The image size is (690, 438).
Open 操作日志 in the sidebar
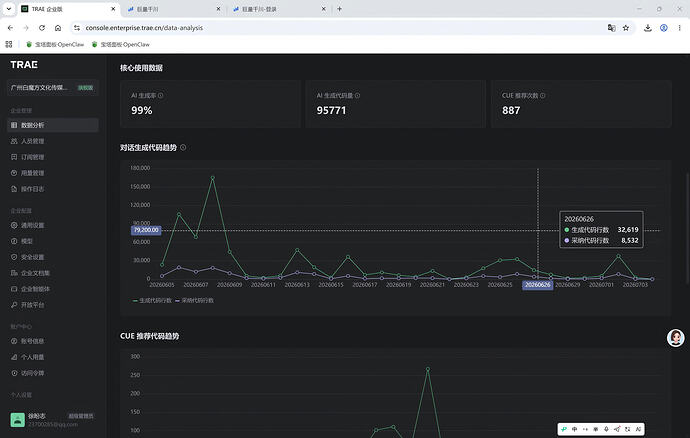53,189
